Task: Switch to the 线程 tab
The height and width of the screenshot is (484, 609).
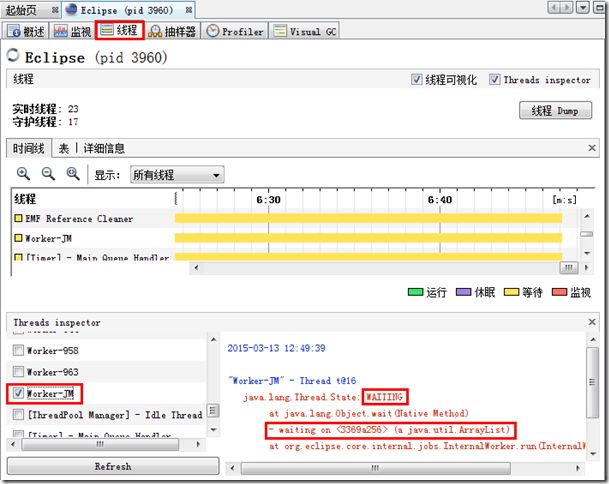Action: tap(120, 30)
